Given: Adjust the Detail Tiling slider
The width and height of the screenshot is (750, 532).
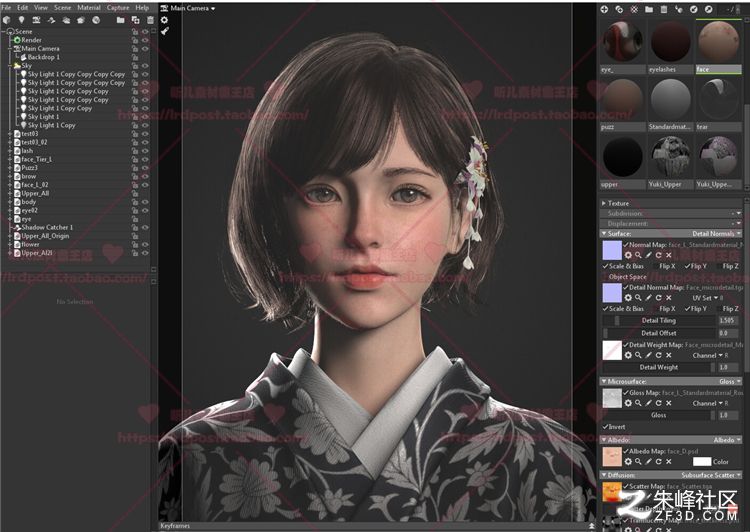Looking at the screenshot, I should point(659,321).
